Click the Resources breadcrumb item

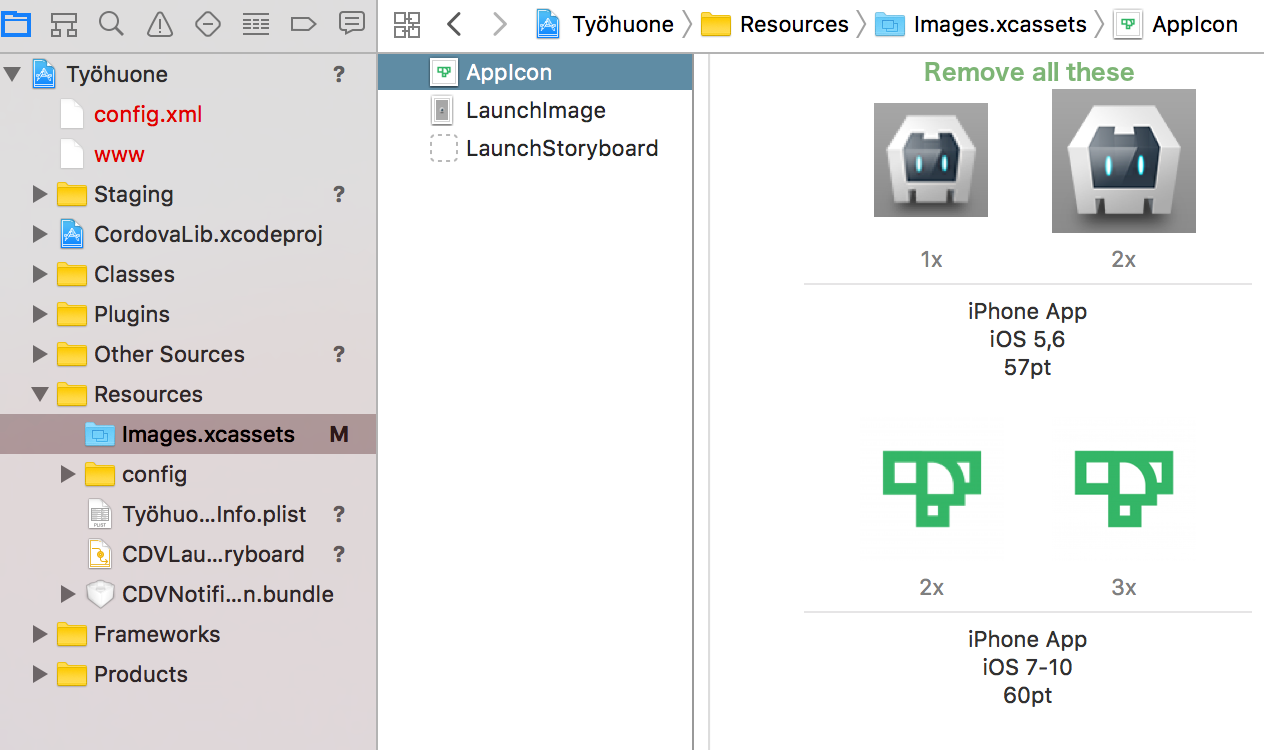(794, 24)
